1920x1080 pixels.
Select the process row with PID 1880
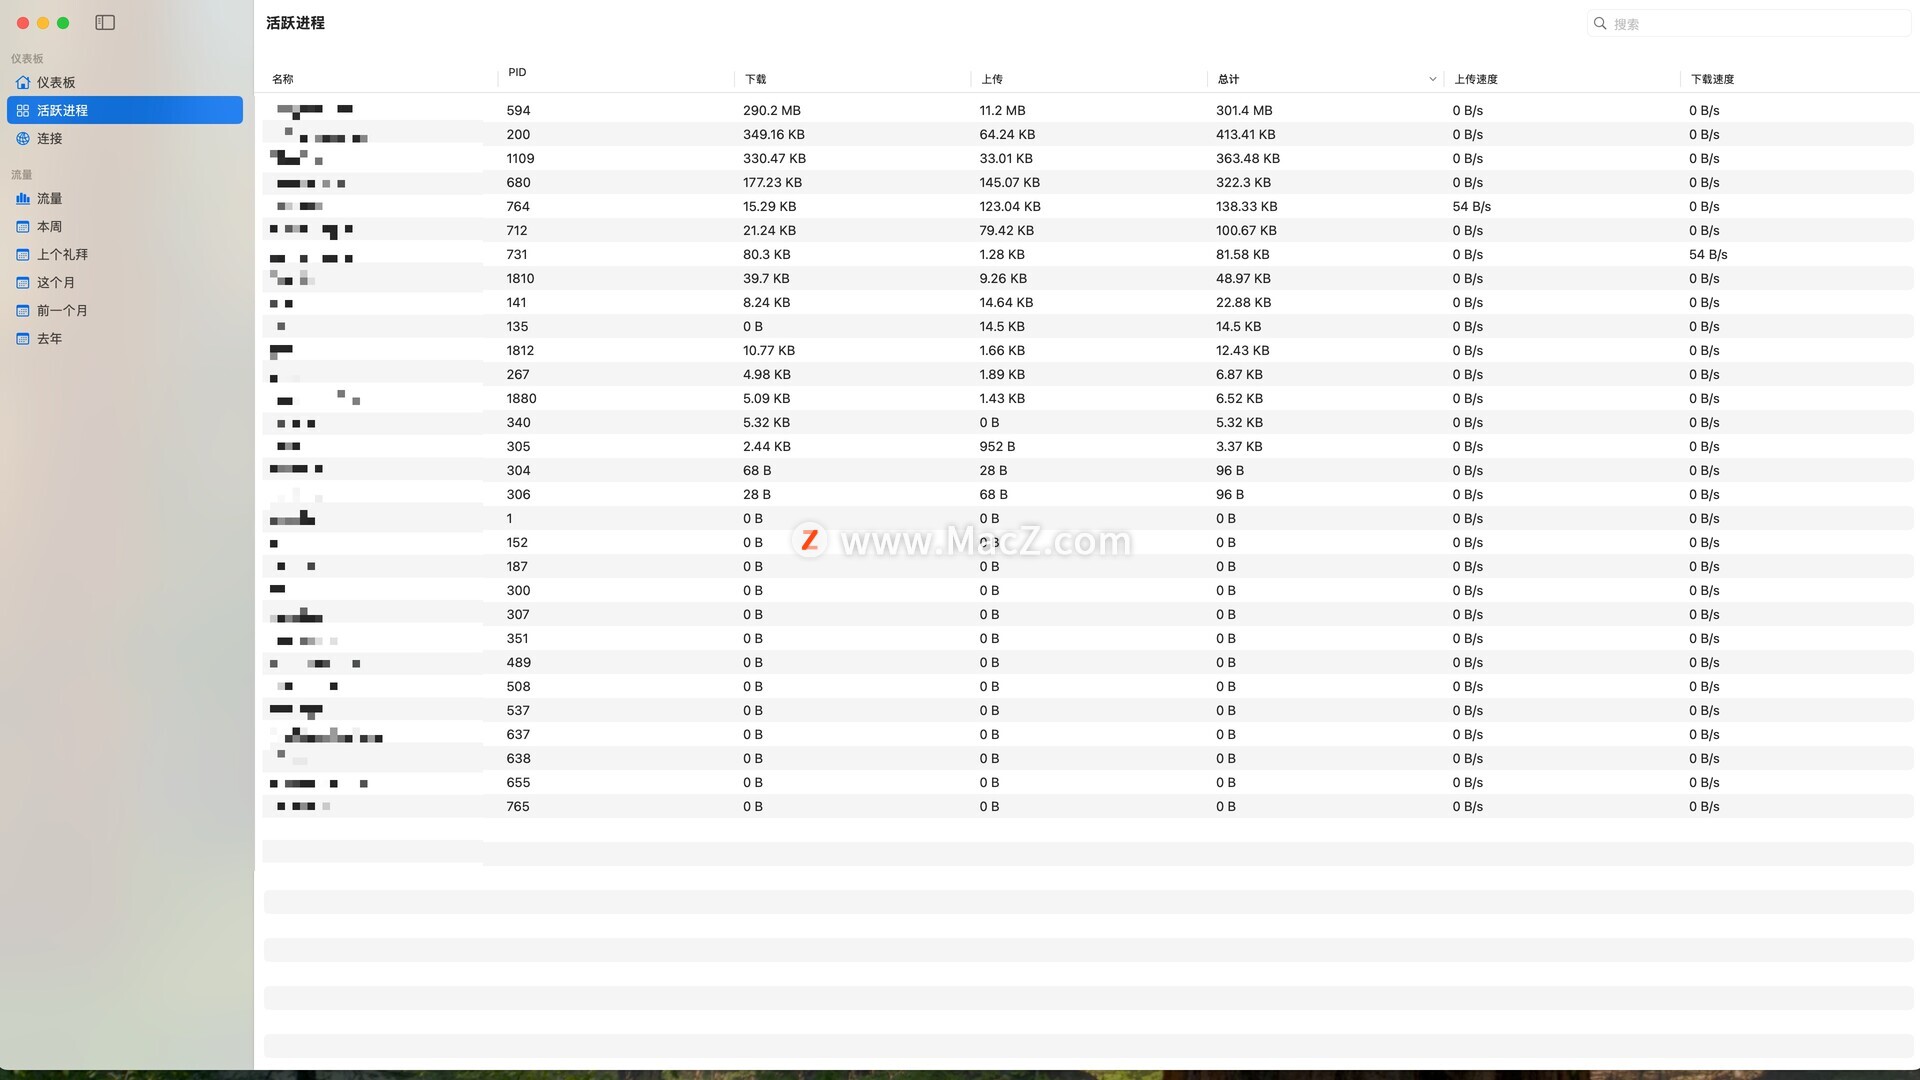521,398
